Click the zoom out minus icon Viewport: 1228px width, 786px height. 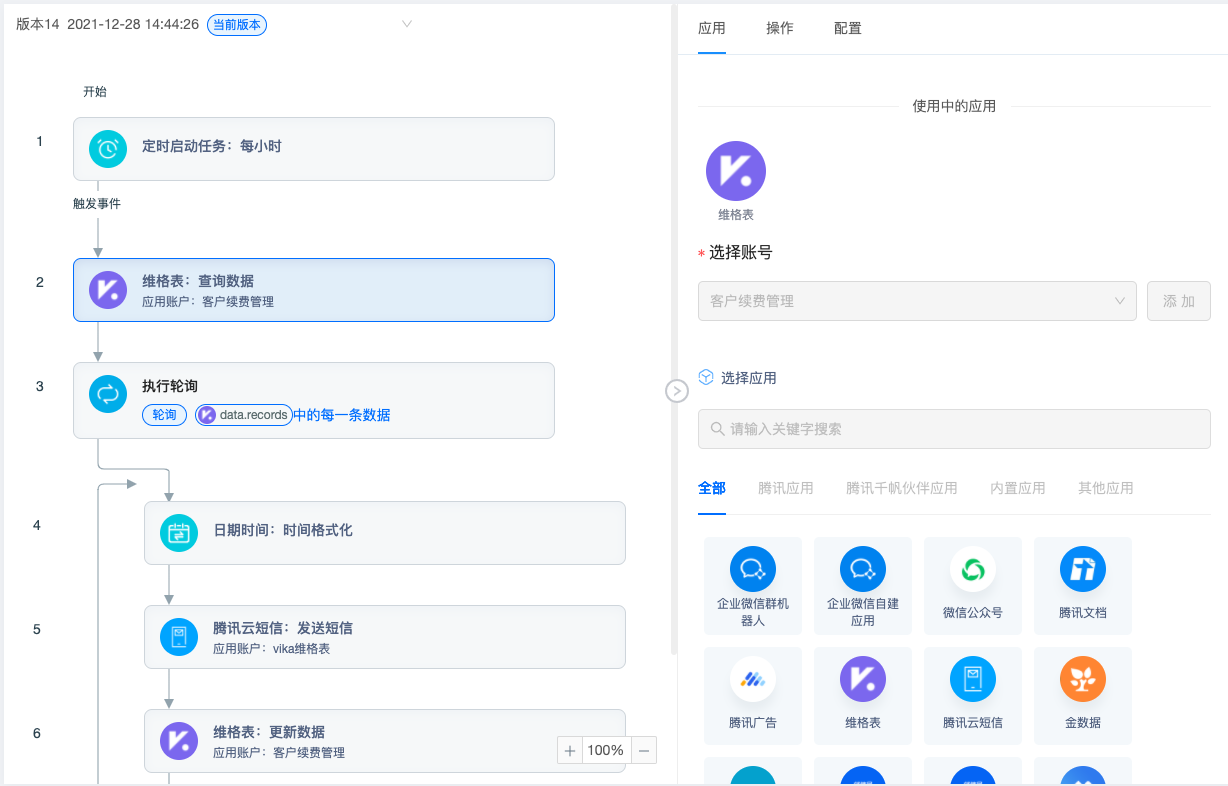(x=644, y=750)
